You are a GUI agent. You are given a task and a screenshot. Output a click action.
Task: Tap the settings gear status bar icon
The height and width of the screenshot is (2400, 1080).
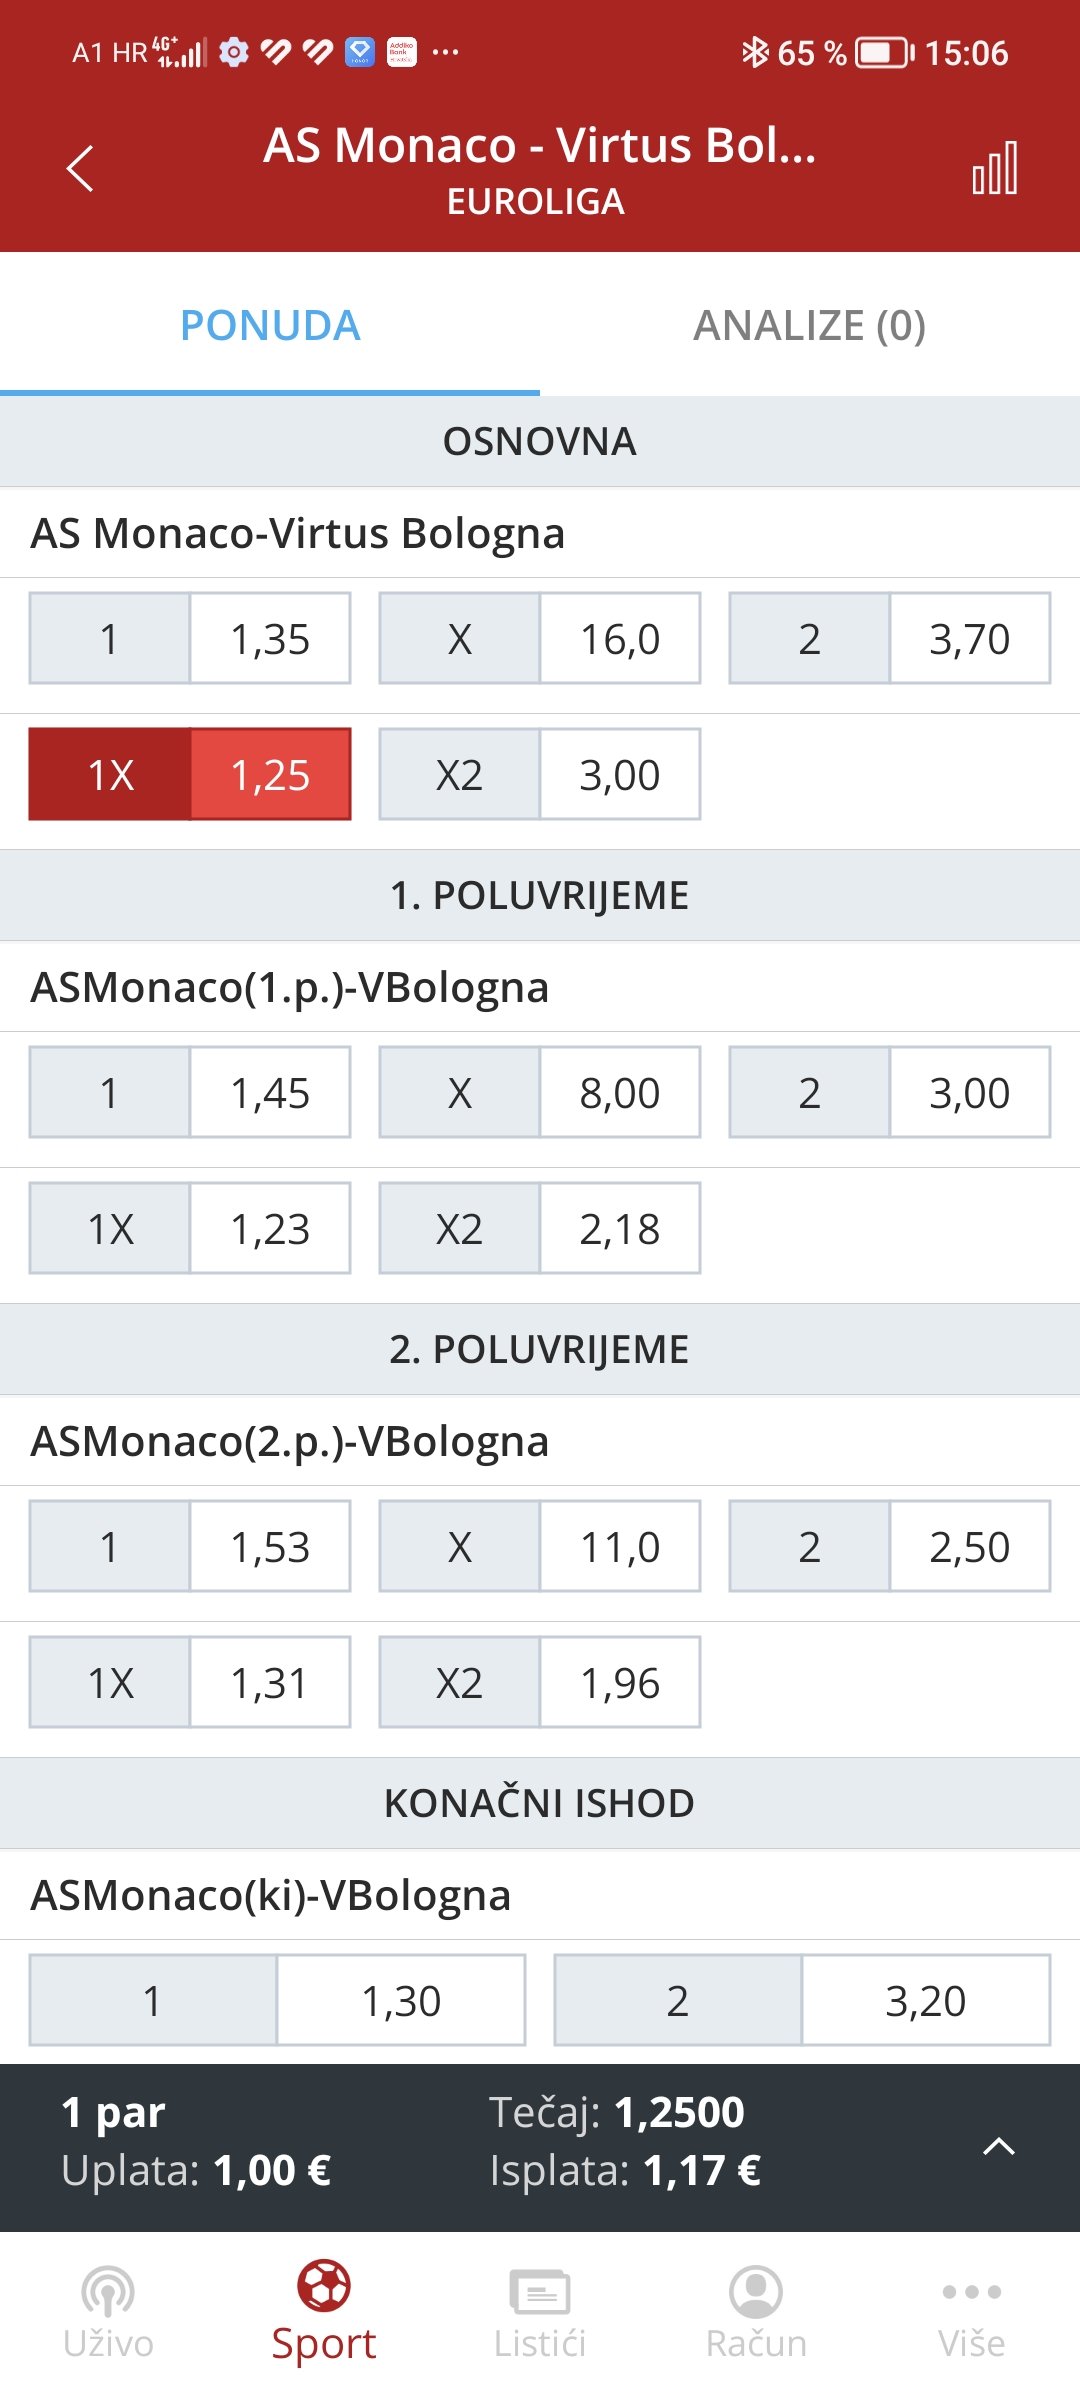click(233, 52)
